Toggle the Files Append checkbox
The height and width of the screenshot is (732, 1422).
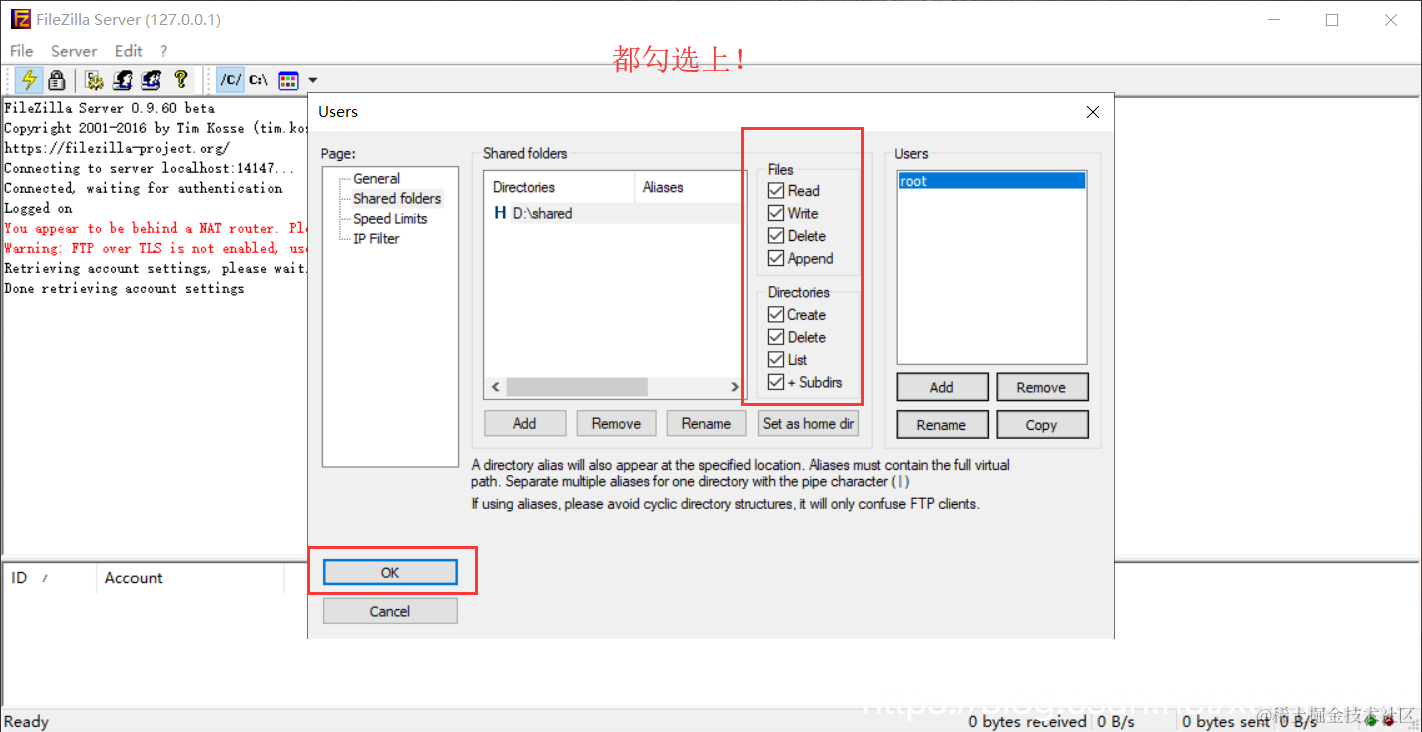coord(776,258)
